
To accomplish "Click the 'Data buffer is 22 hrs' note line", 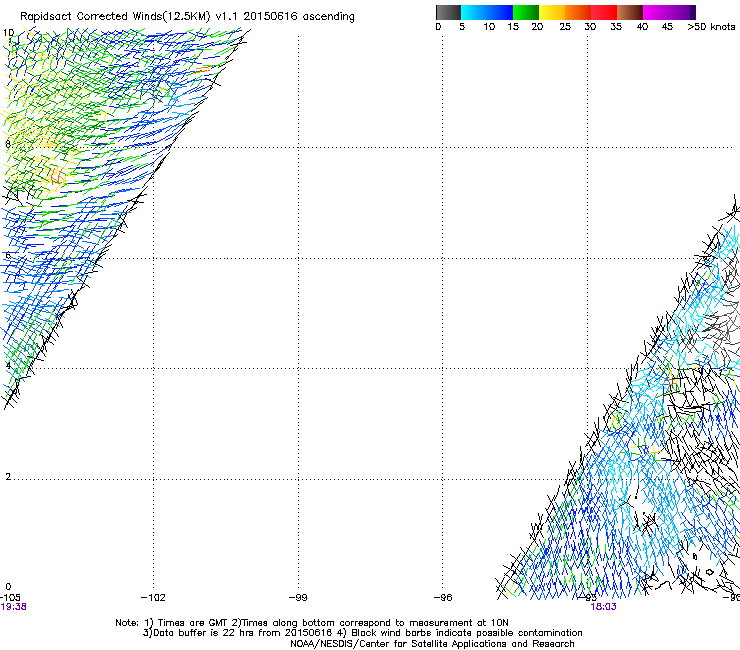I will (x=362, y=633).
